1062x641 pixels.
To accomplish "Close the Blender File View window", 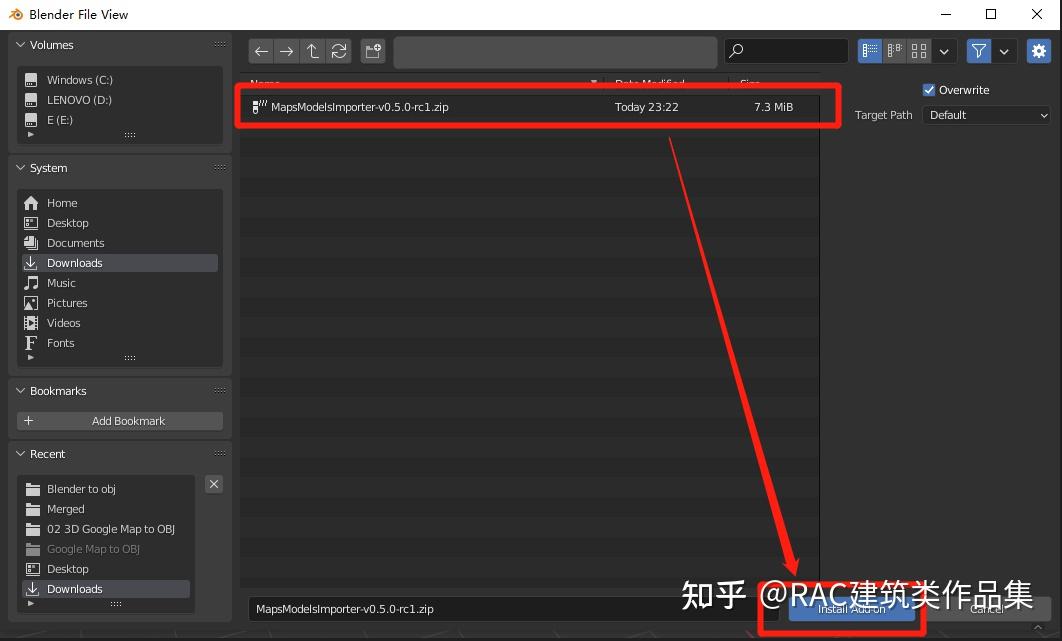I will click(x=1036, y=14).
